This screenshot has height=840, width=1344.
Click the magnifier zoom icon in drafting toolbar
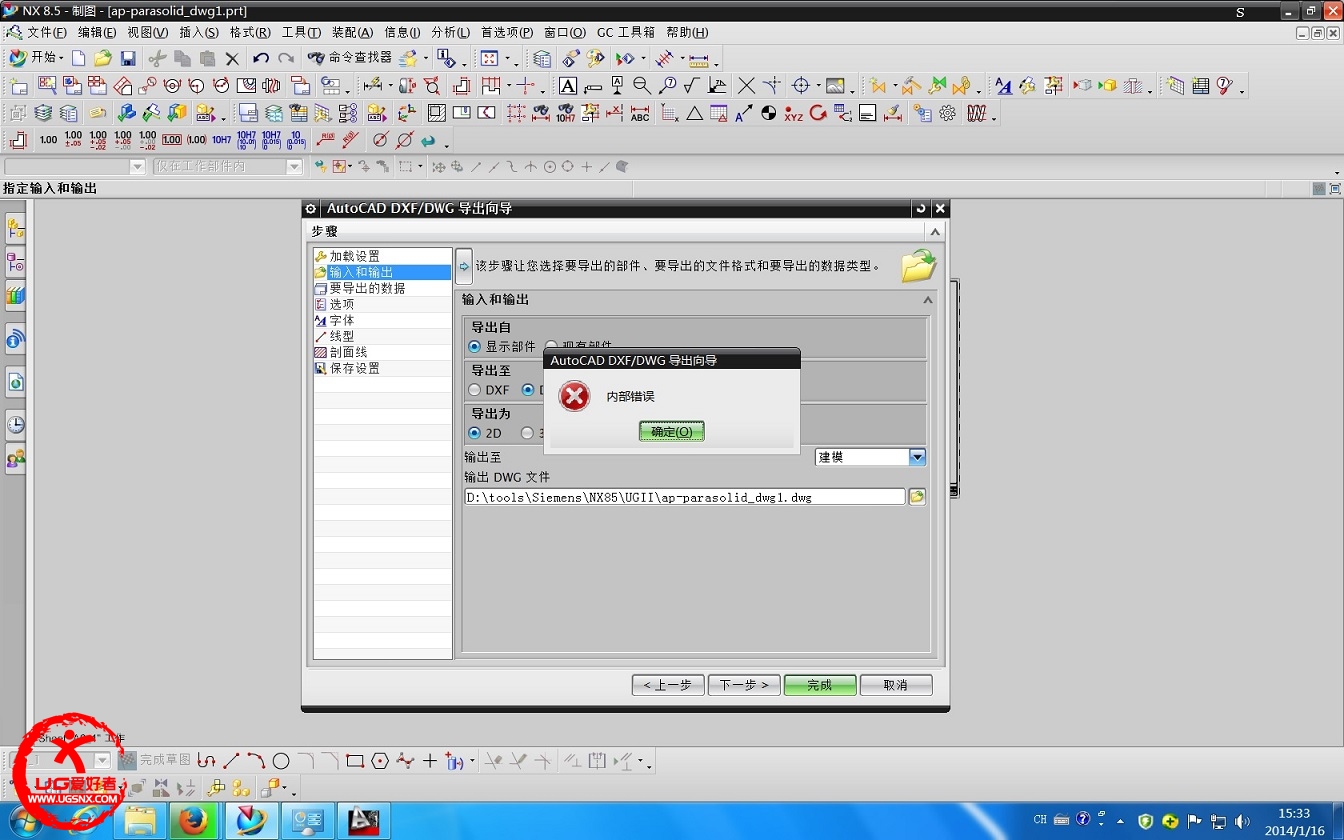(642, 86)
